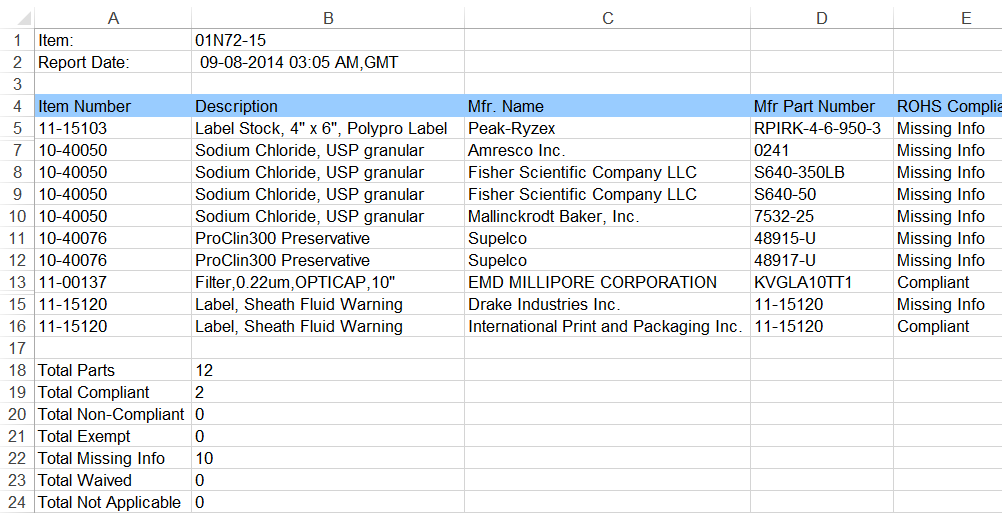Select item number 11-00137 cell
1002x513 pixels.
click(x=113, y=282)
